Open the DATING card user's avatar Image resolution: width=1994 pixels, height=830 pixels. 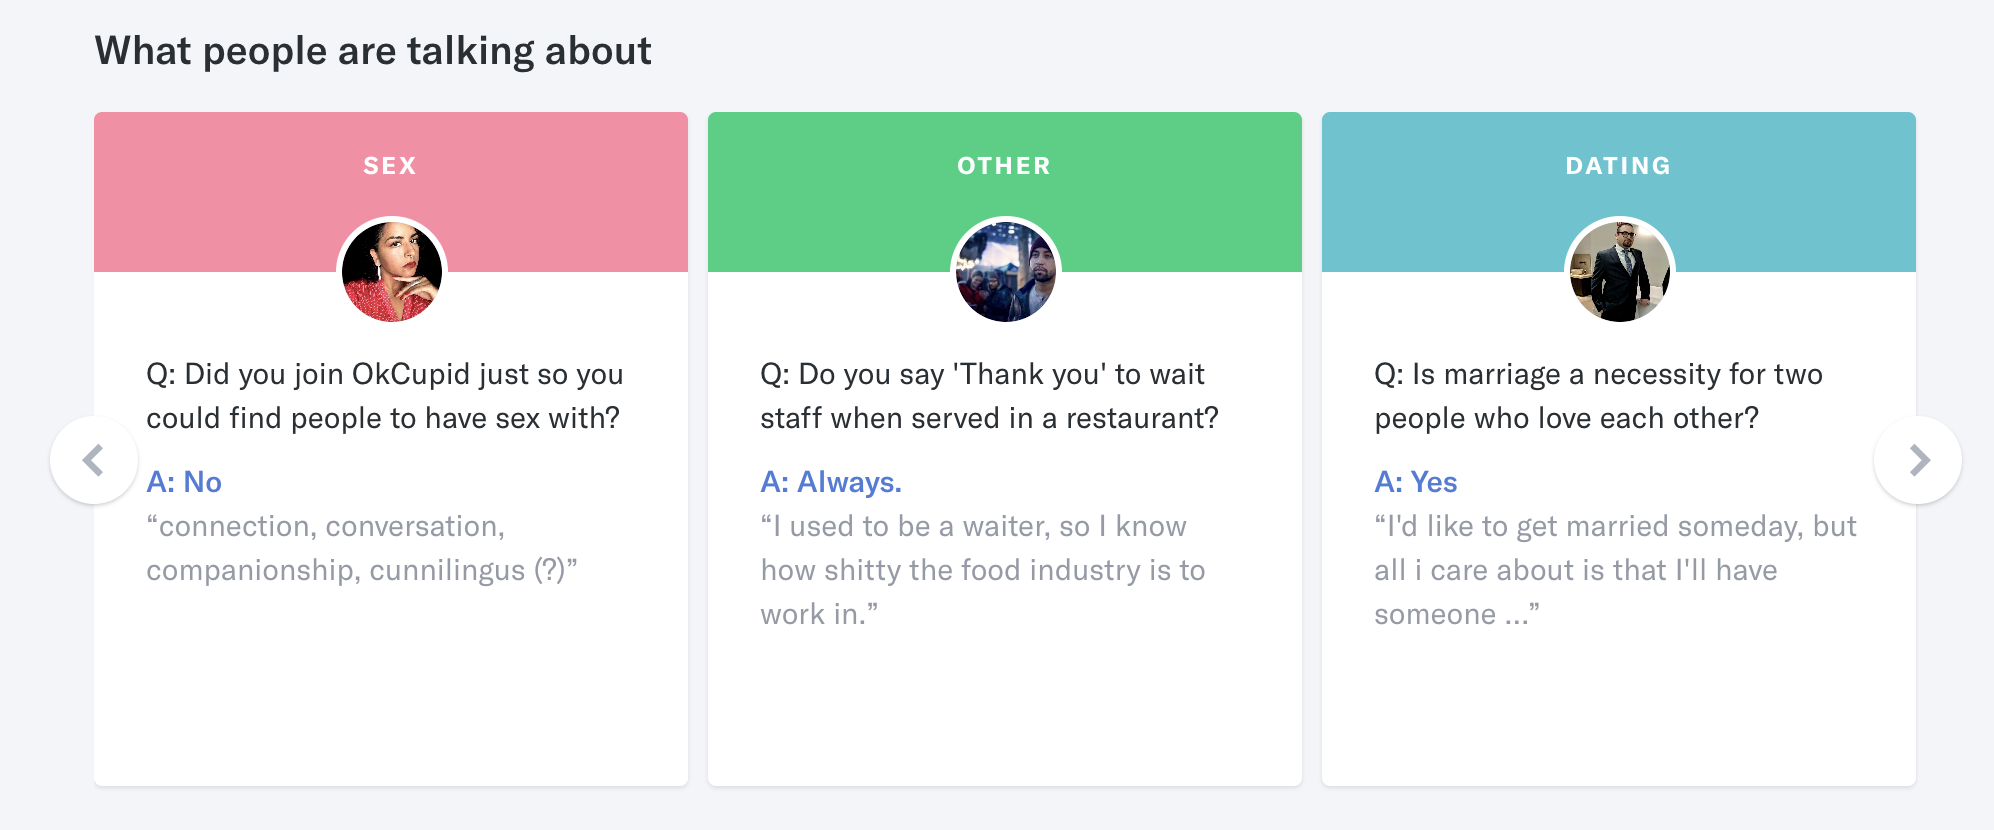(1620, 271)
